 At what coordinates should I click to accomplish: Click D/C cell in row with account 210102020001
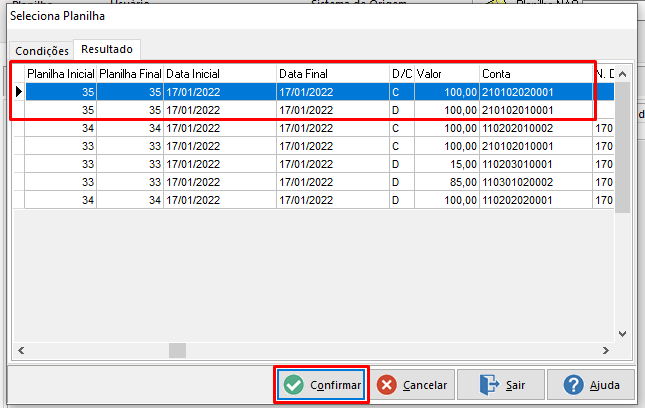click(x=402, y=92)
